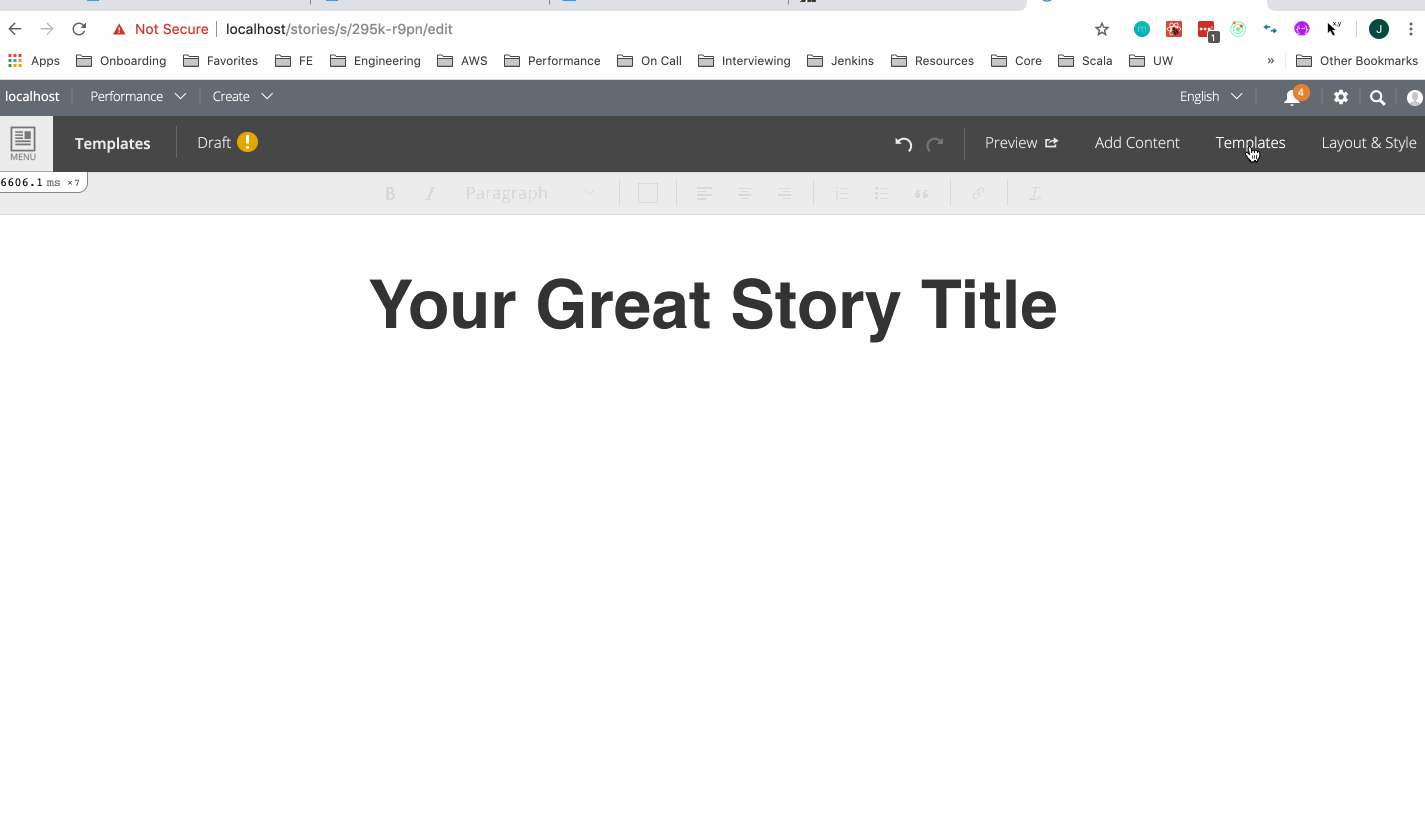This screenshot has height=818, width=1425.
Task: Open the On Call bookmarks folder
Action: pos(650,61)
